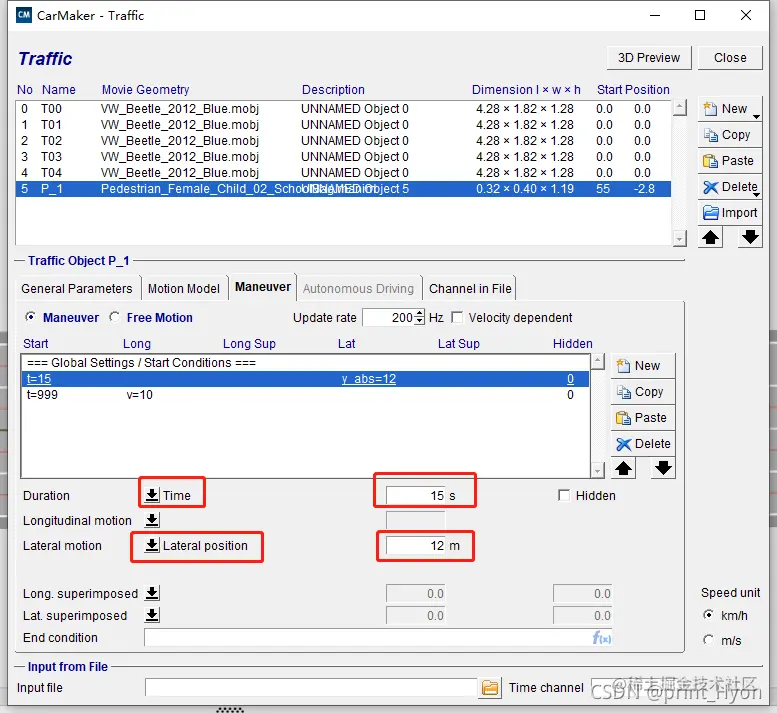Switch to the Autonomous Driving tab

(358, 288)
